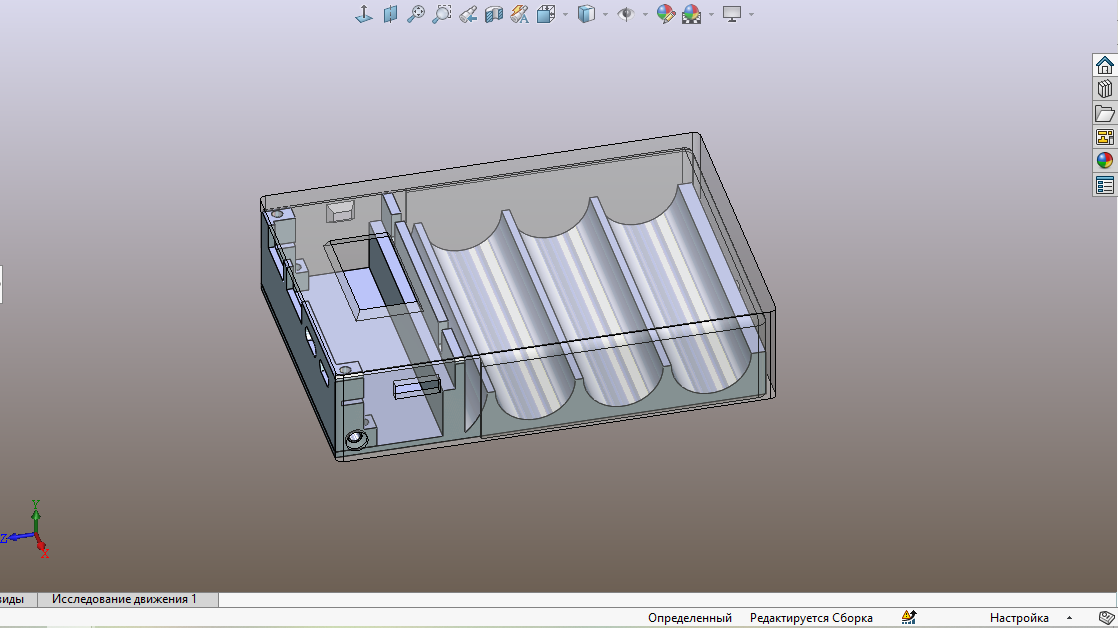This screenshot has height=628, width=1118.
Task: Expand the View Settings monitor dropdown arrow
Action: click(x=751, y=14)
